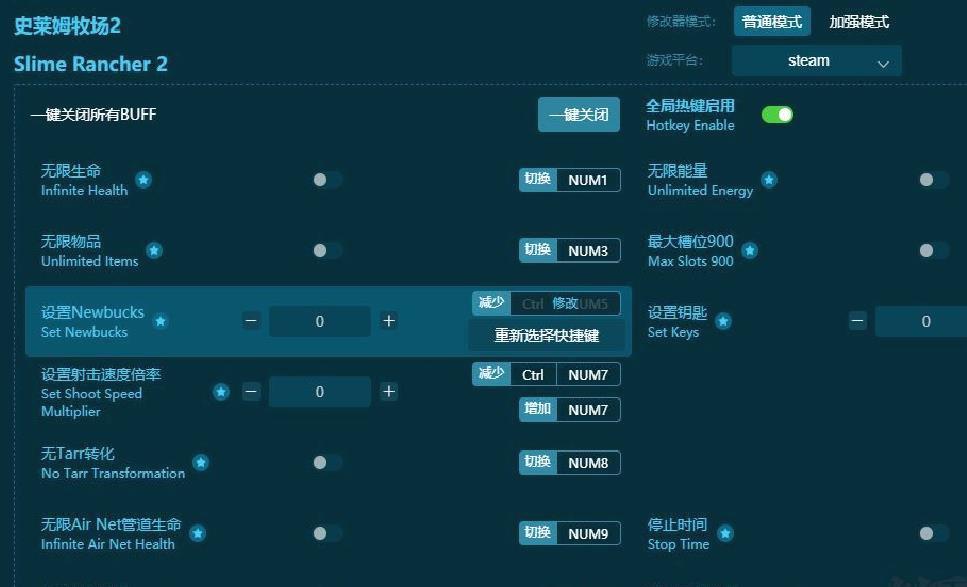967x587 pixels.
Task: Turn on Max Slots 900 switch
Action: coord(934,250)
